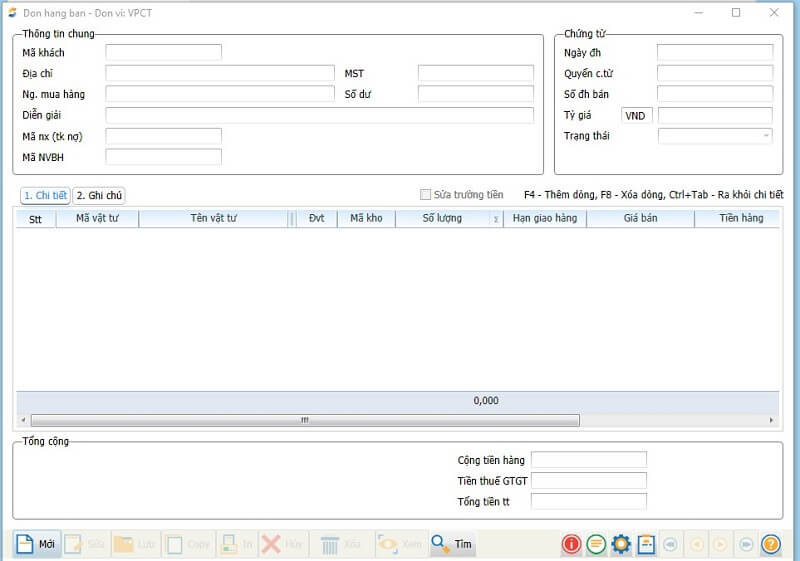Viewport: 800px width, 561px height.
Task: Switch to the 1. Chi tiết tab
Action: [x=45, y=195]
